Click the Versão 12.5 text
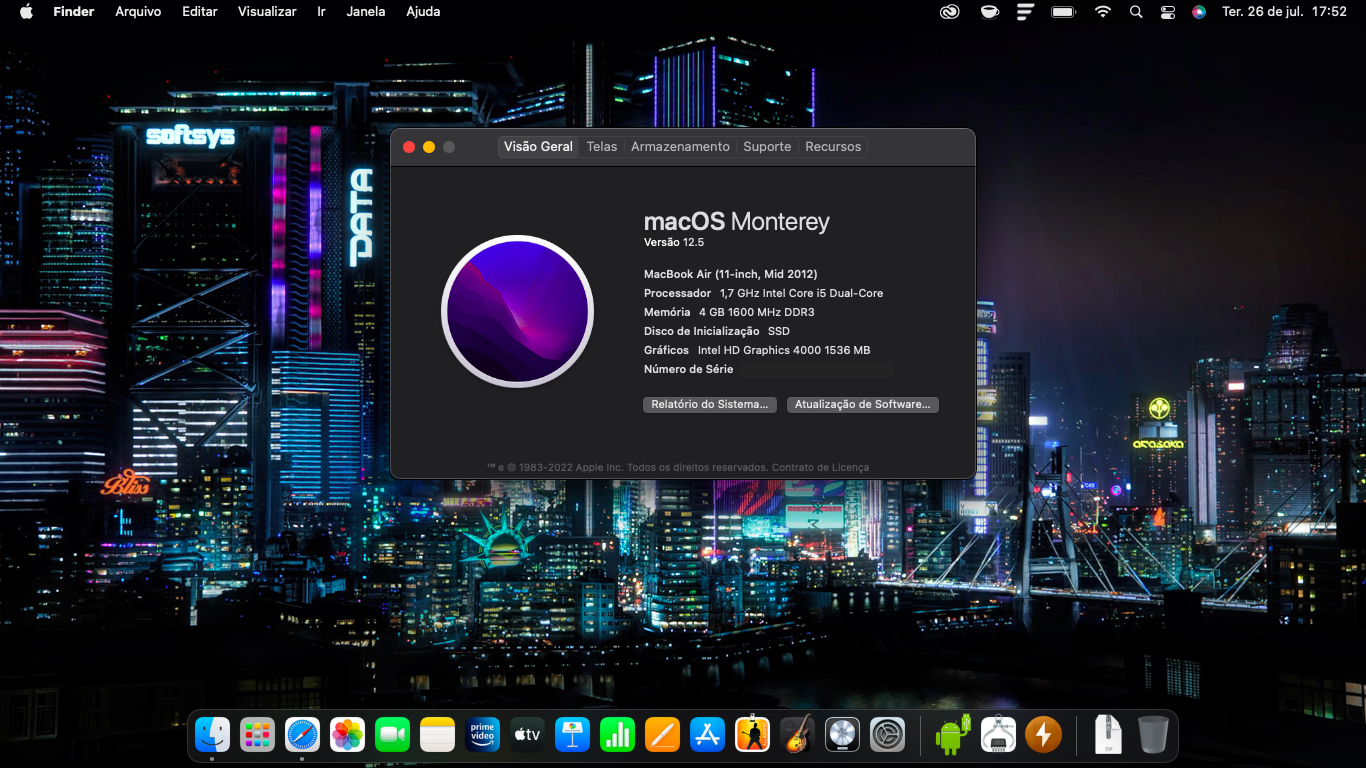This screenshot has width=1366, height=768. tap(674, 242)
